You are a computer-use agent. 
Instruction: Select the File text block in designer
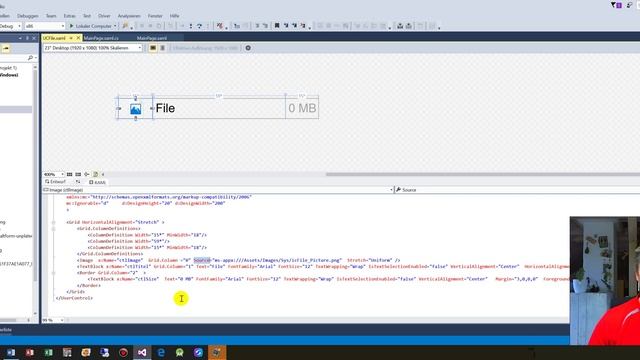[x=165, y=108]
